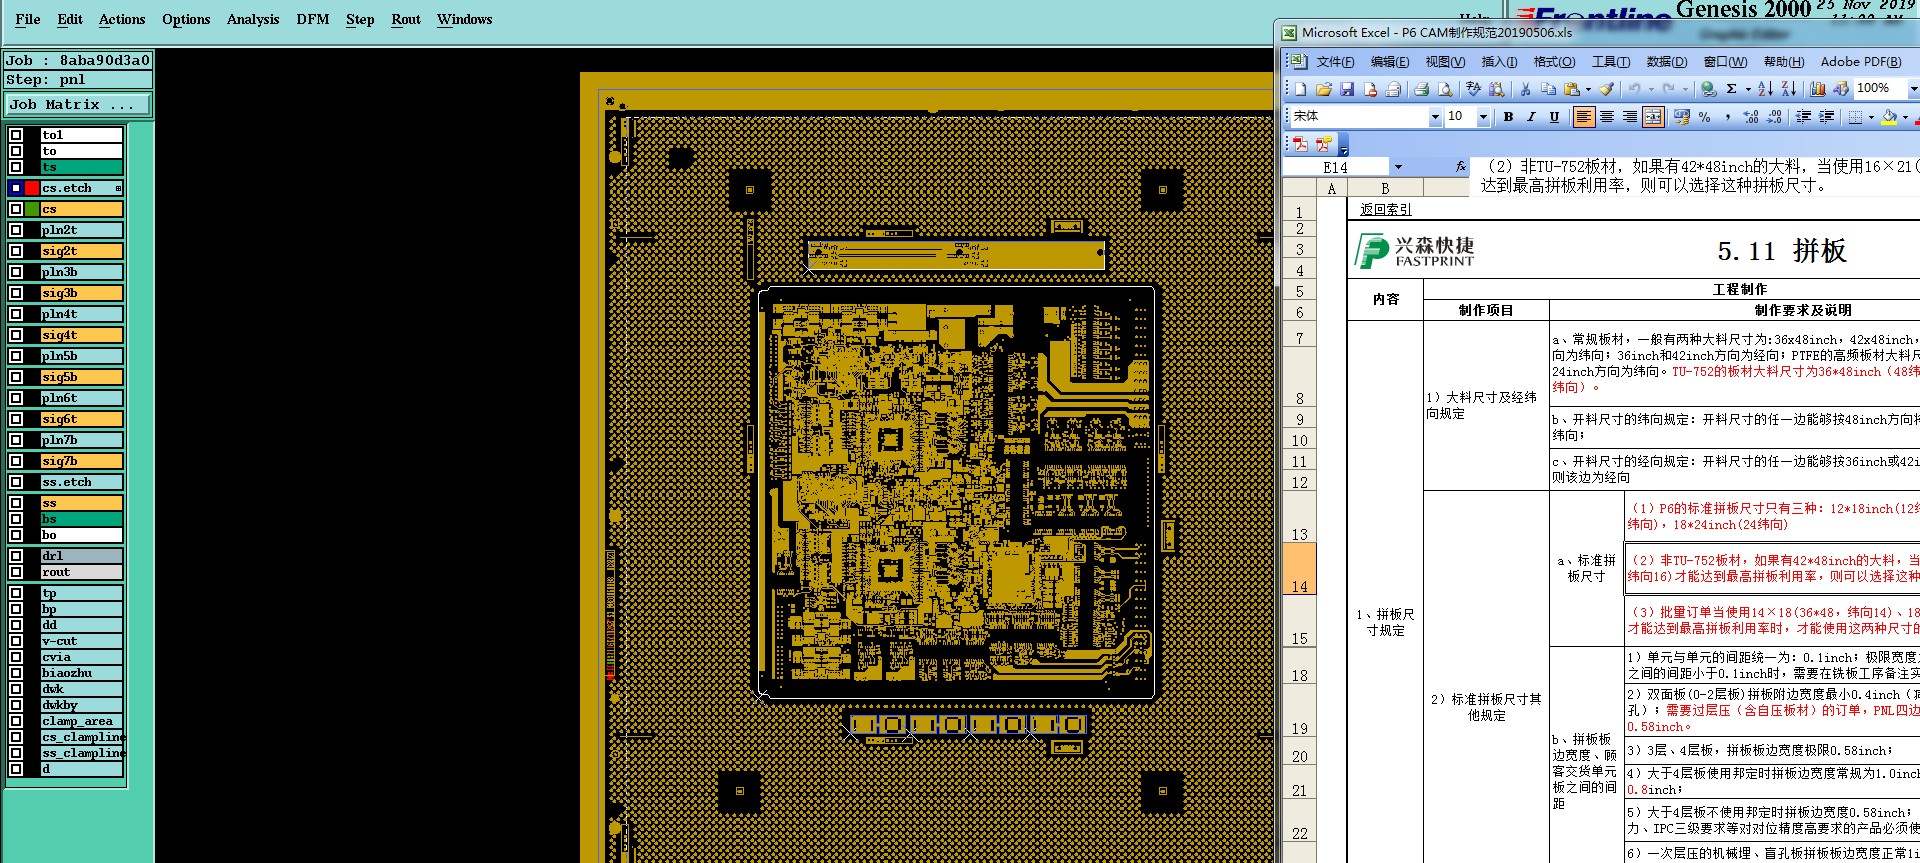The height and width of the screenshot is (863, 1920).
Task: Click green color swatch of cs layer
Action: (x=32, y=209)
